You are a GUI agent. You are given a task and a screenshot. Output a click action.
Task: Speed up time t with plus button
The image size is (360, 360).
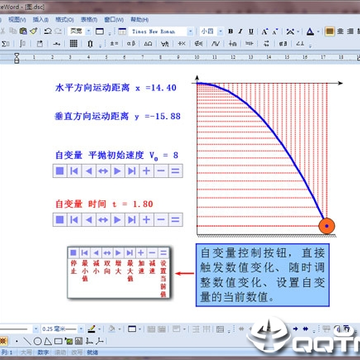point(146,220)
